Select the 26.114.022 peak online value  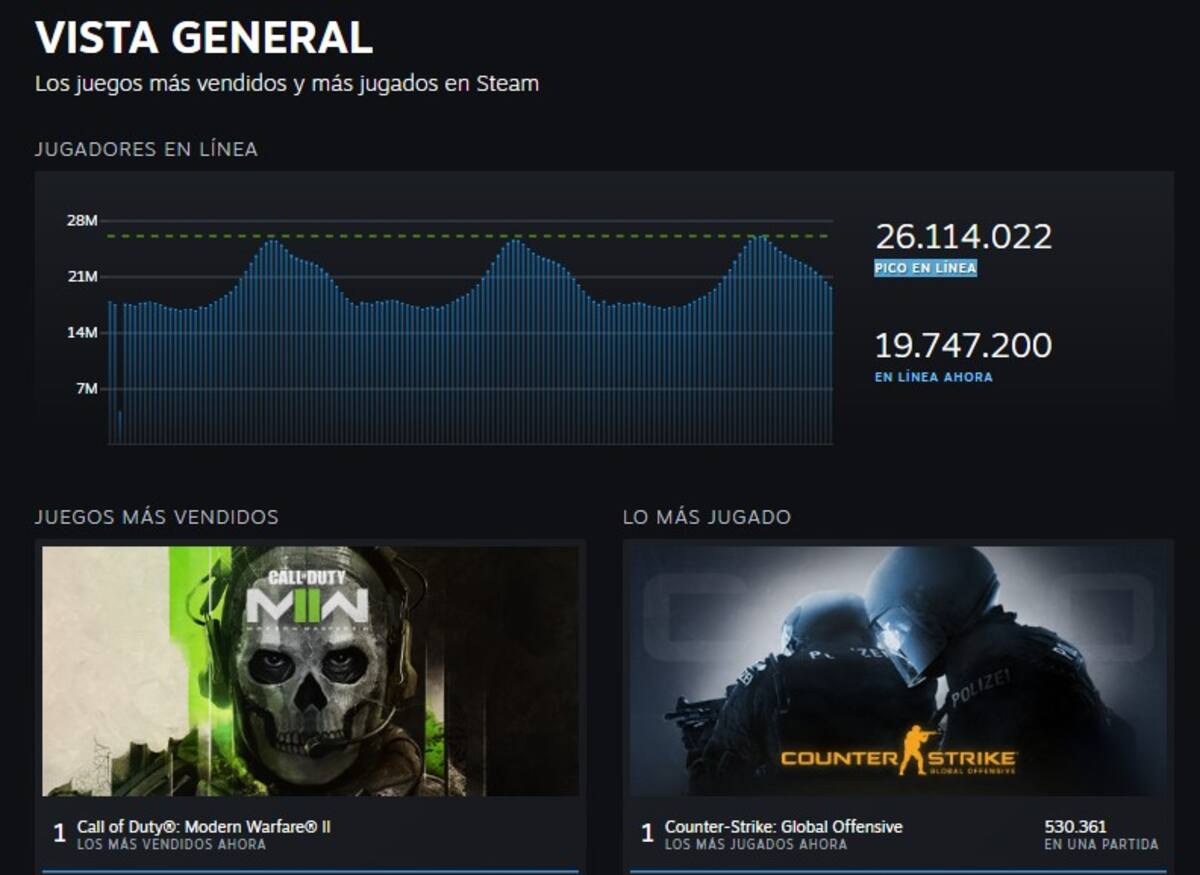963,237
